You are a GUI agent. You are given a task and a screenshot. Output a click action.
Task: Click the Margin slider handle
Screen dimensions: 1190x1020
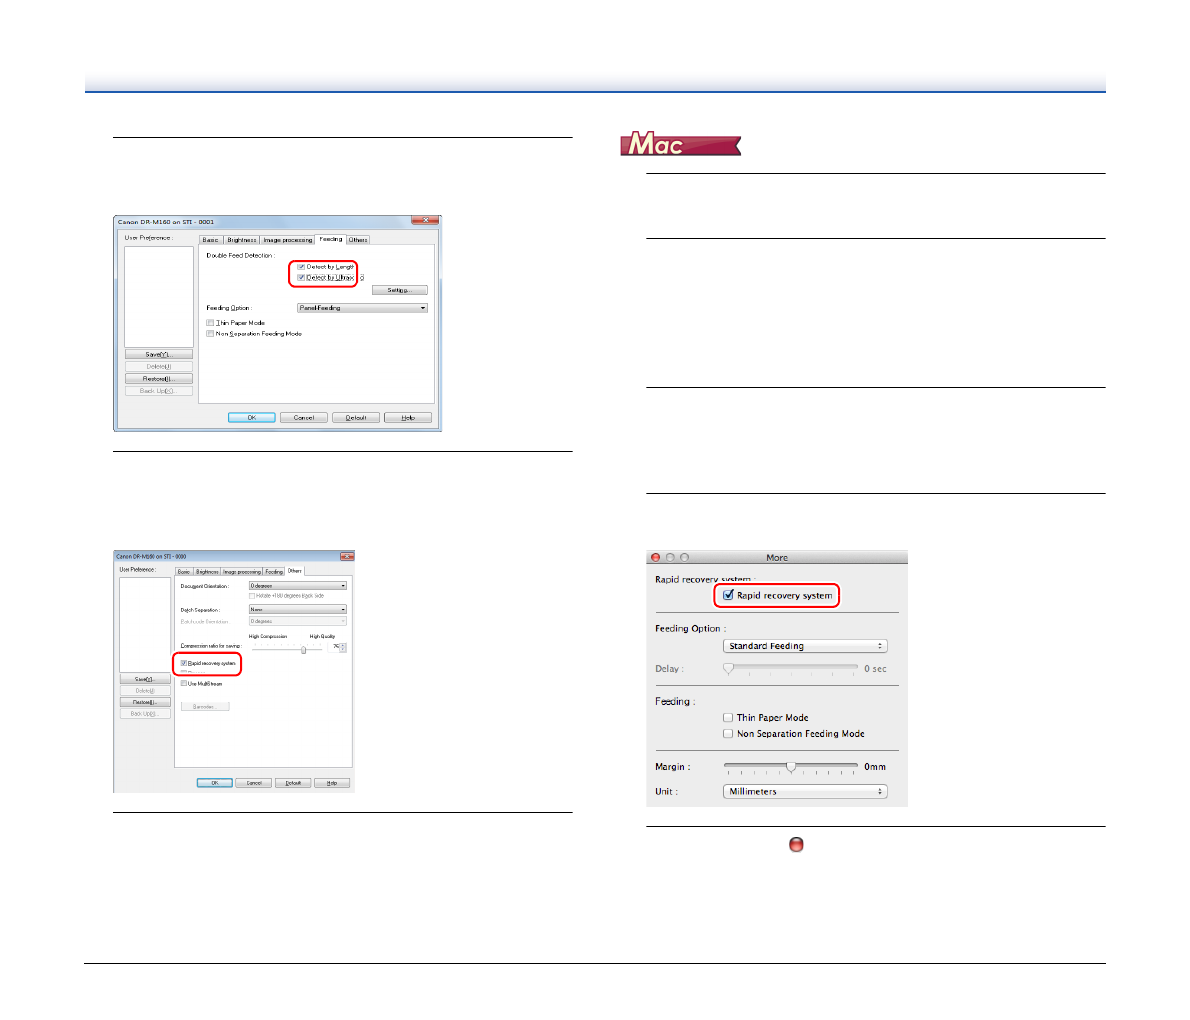[x=791, y=767]
